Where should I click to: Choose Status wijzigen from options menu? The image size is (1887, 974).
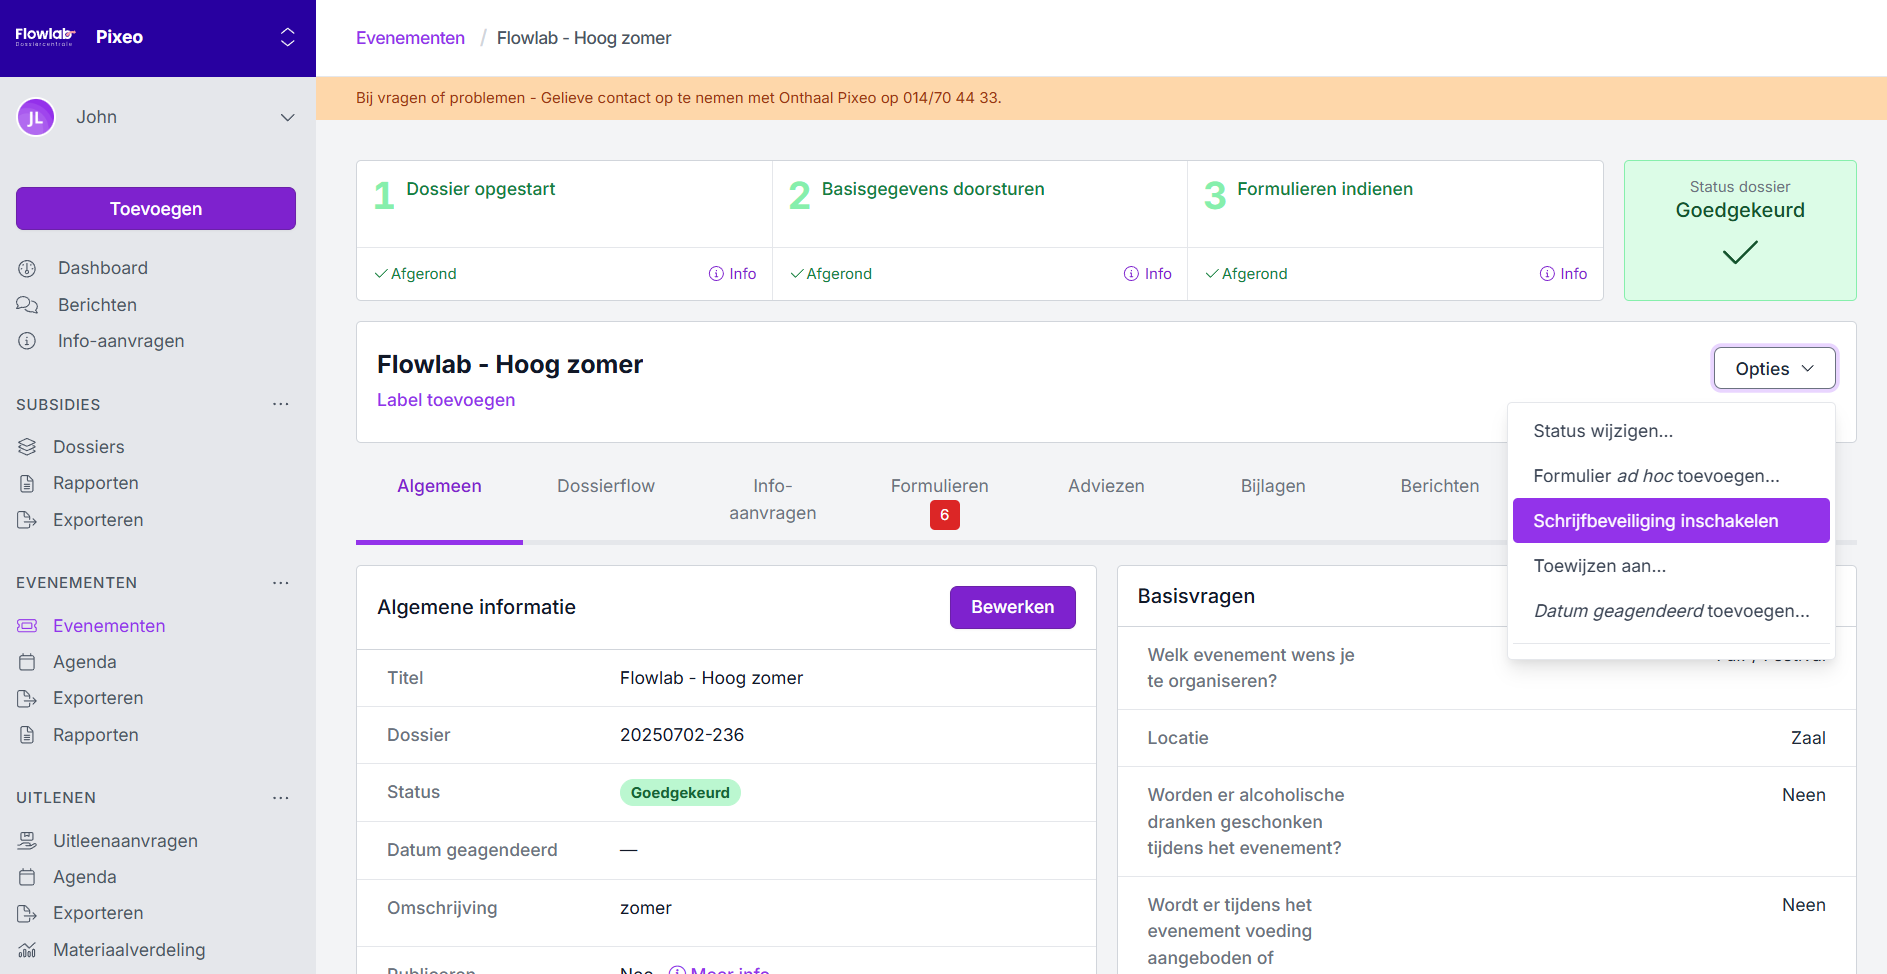(1602, 431)
